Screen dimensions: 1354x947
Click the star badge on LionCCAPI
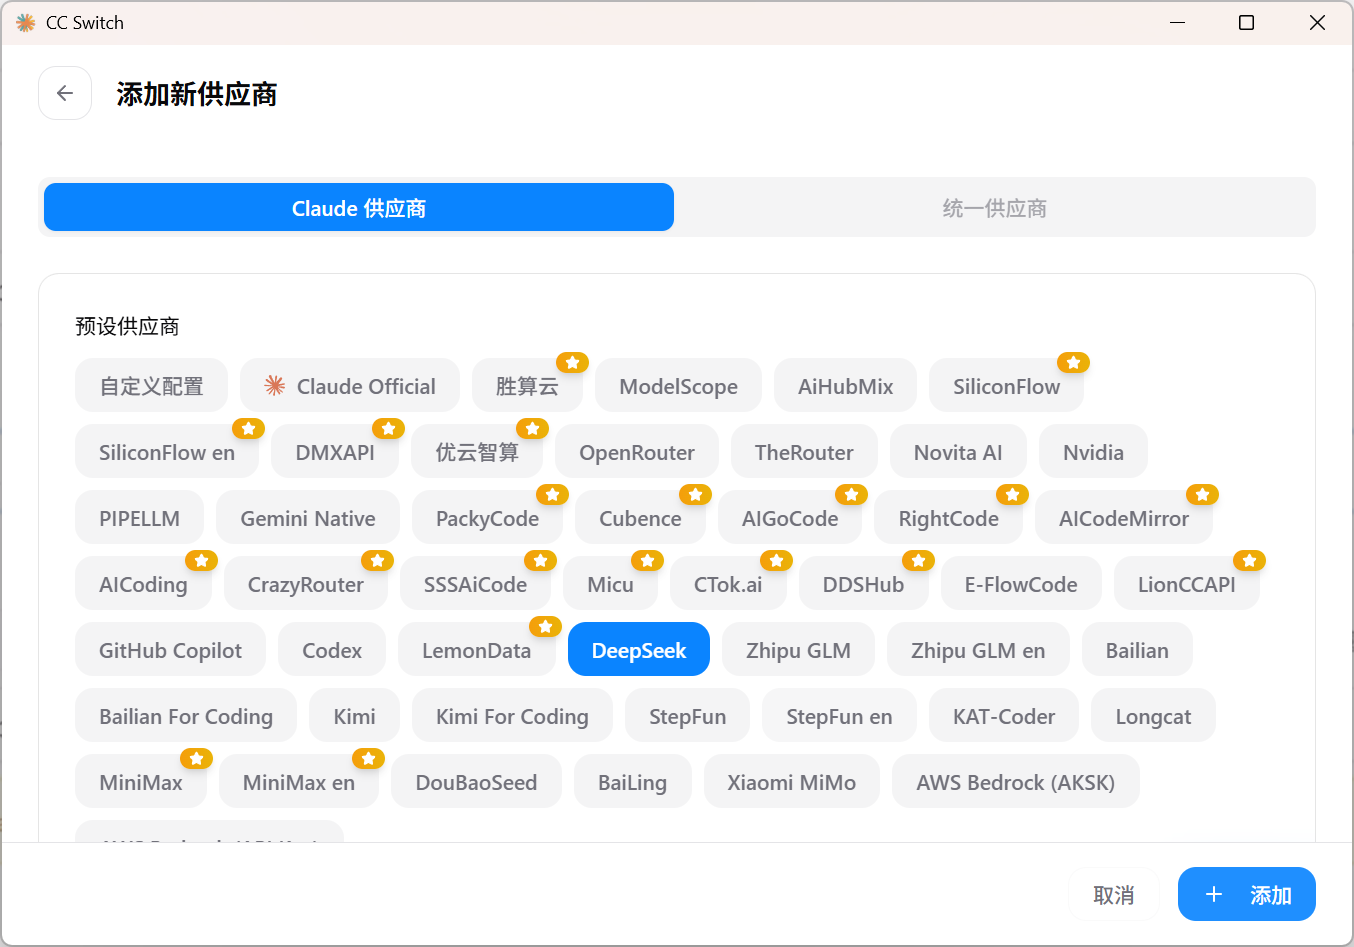(x=1249, y=560)
